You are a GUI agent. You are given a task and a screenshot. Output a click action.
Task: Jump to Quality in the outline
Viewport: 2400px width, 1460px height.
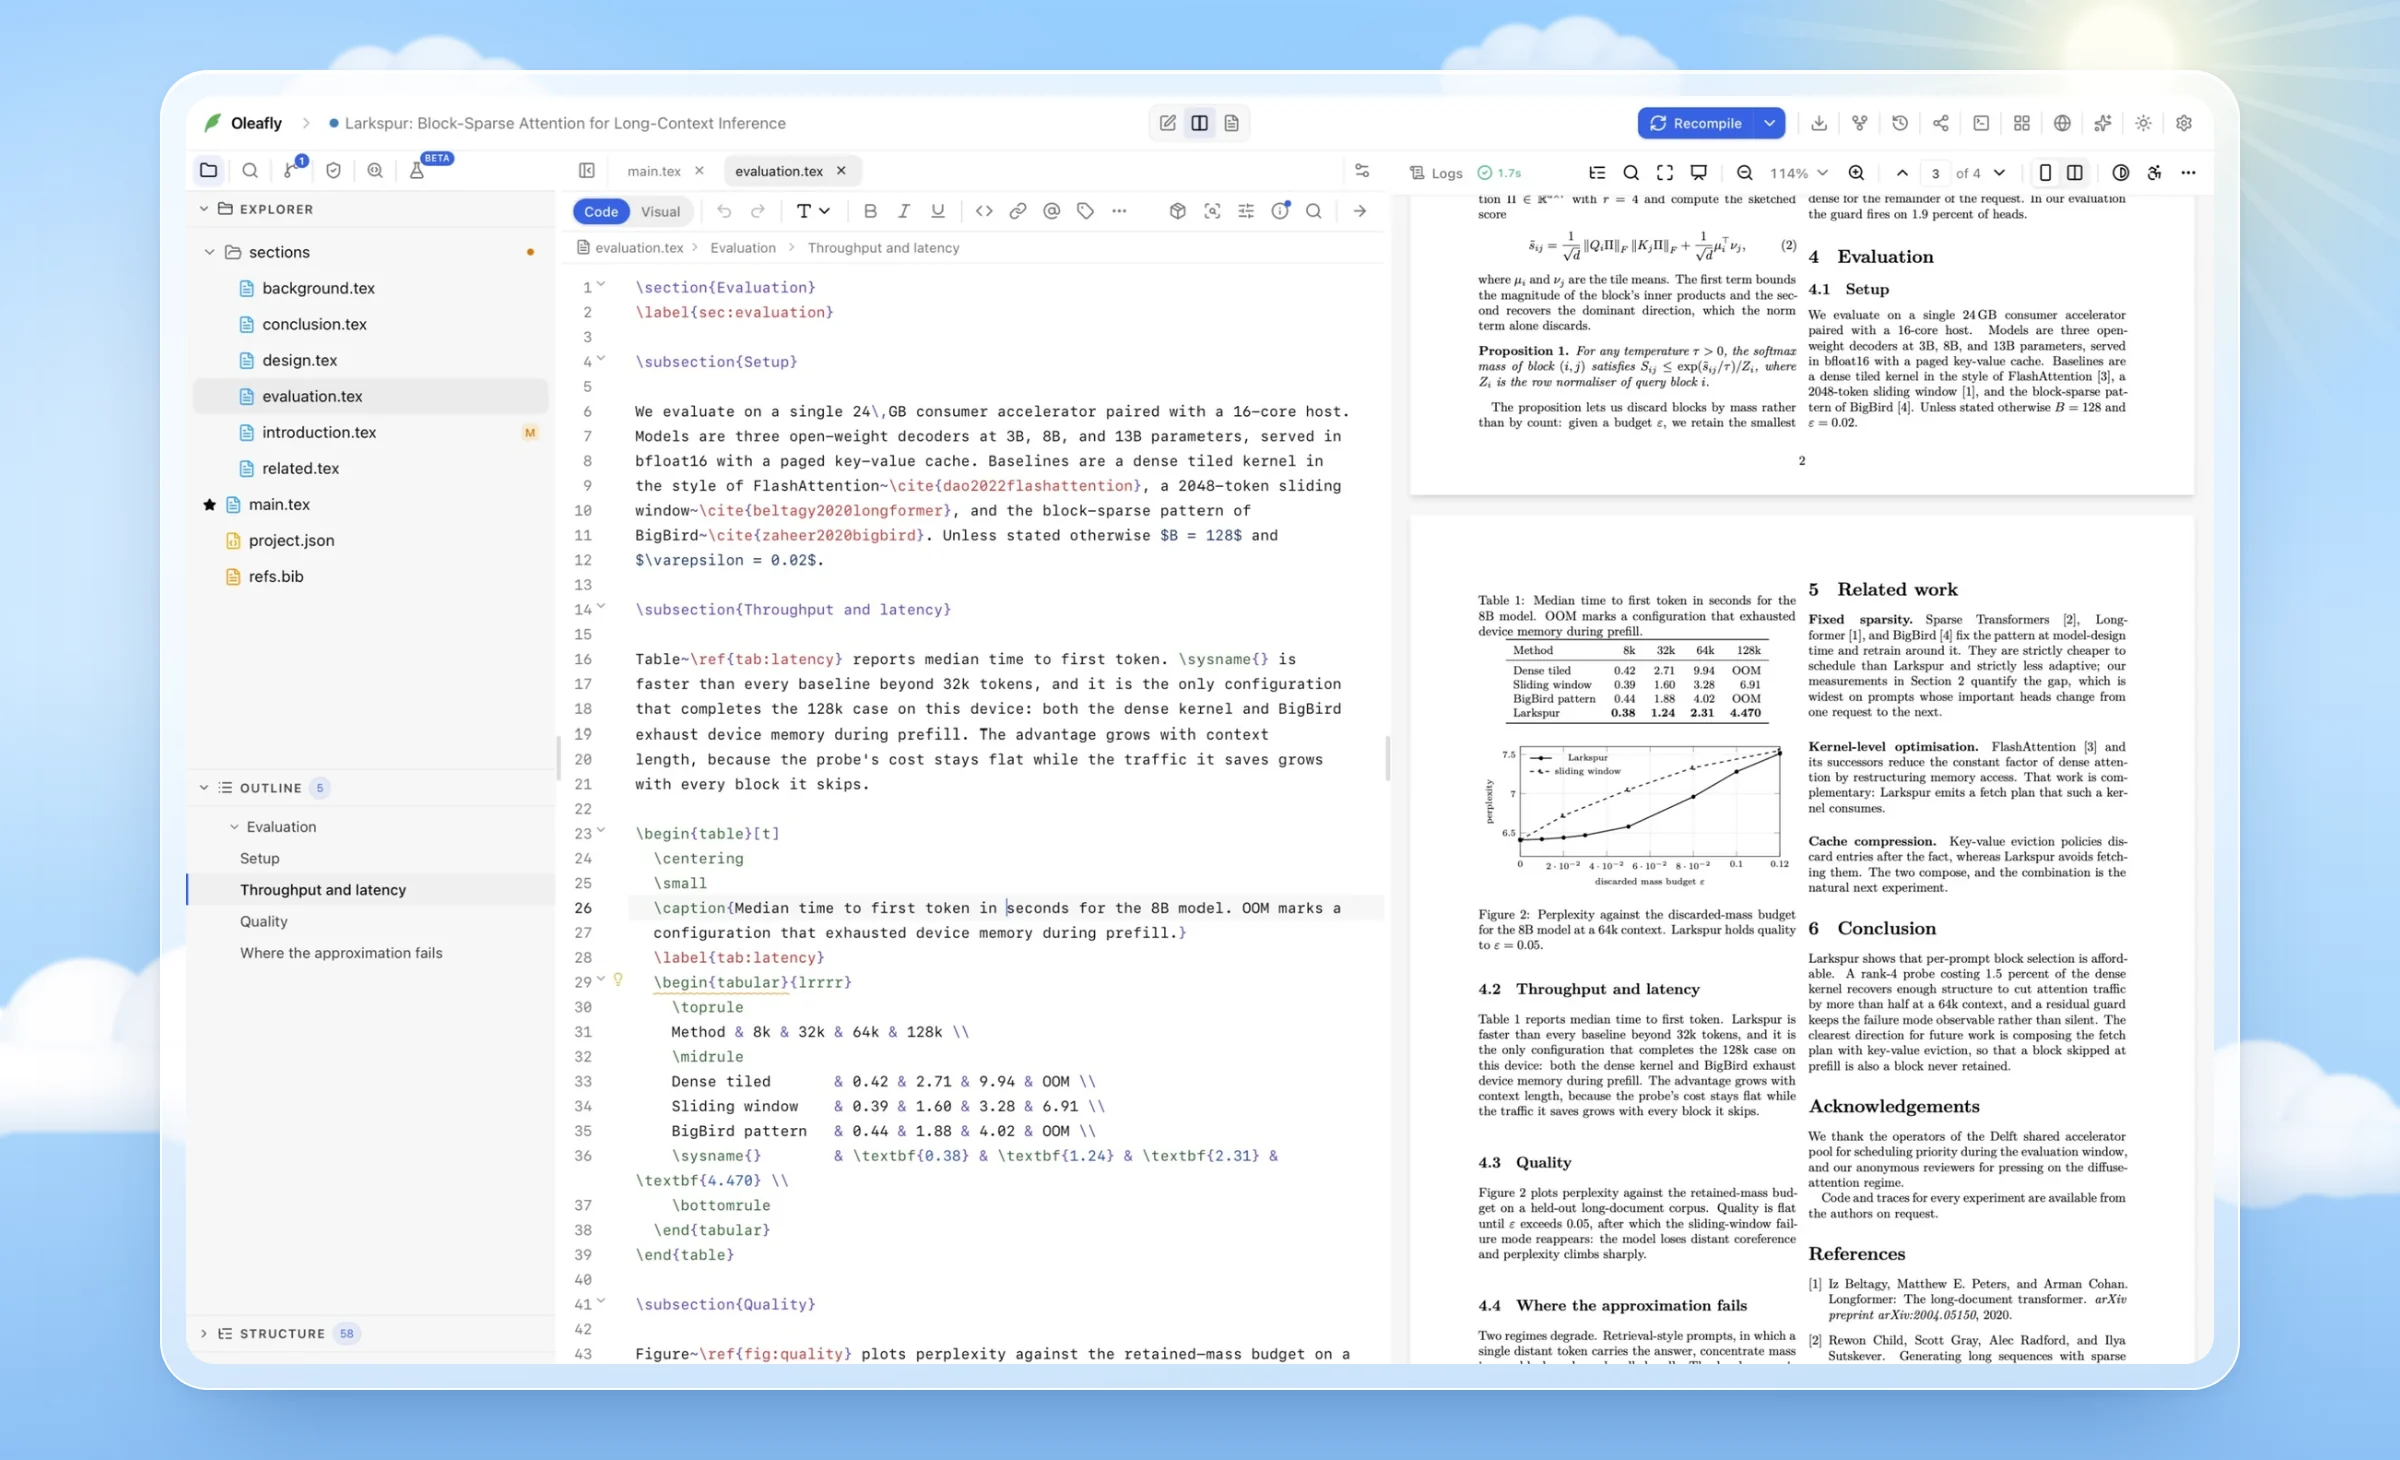(264, 921)
